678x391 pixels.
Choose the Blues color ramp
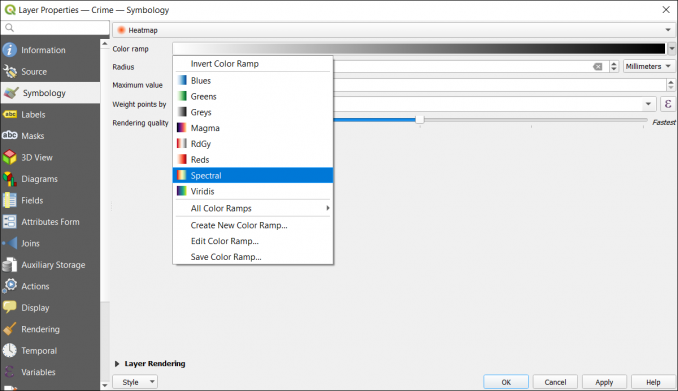(253, 80)
